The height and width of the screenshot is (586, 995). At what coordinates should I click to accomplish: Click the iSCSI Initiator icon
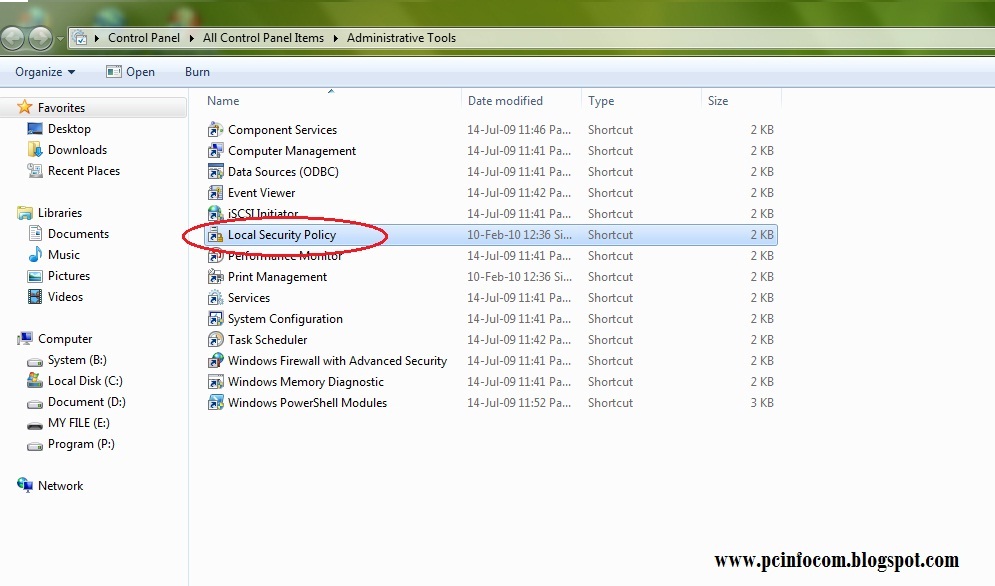[216, 213]
